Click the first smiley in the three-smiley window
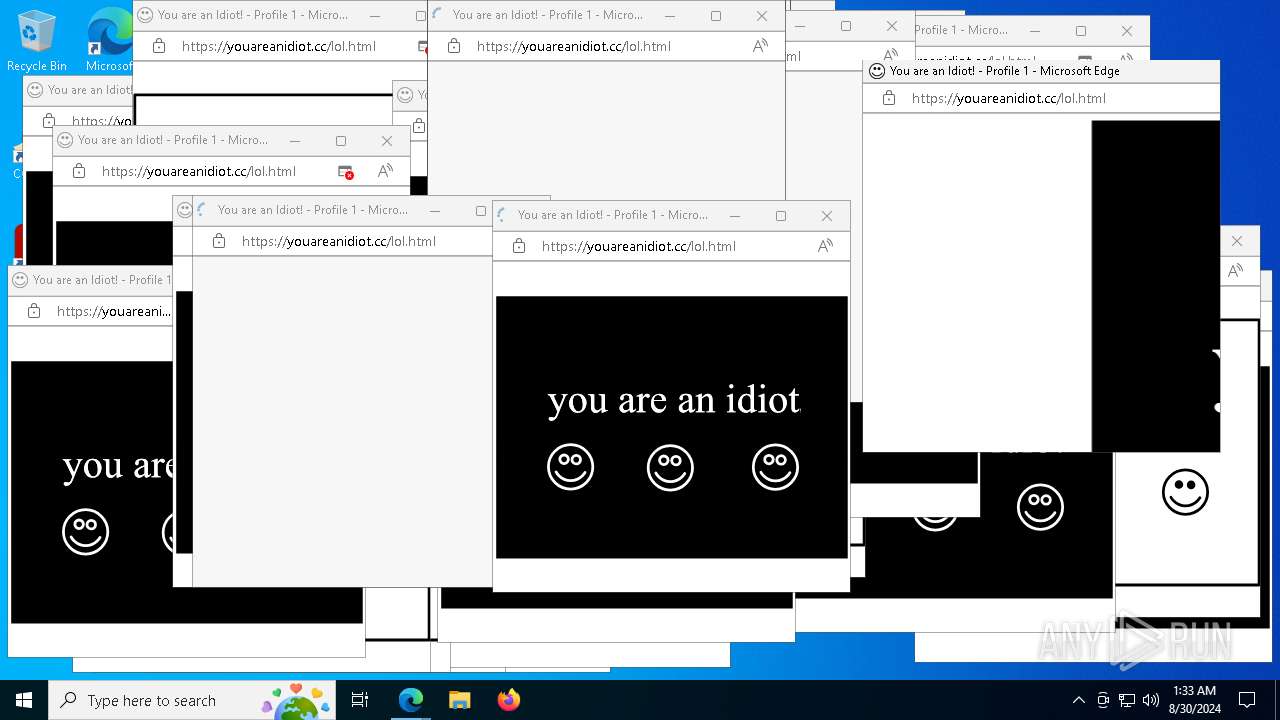Image resolution: width=1280 pixels, height=720 pixels. tap(570, 467)
